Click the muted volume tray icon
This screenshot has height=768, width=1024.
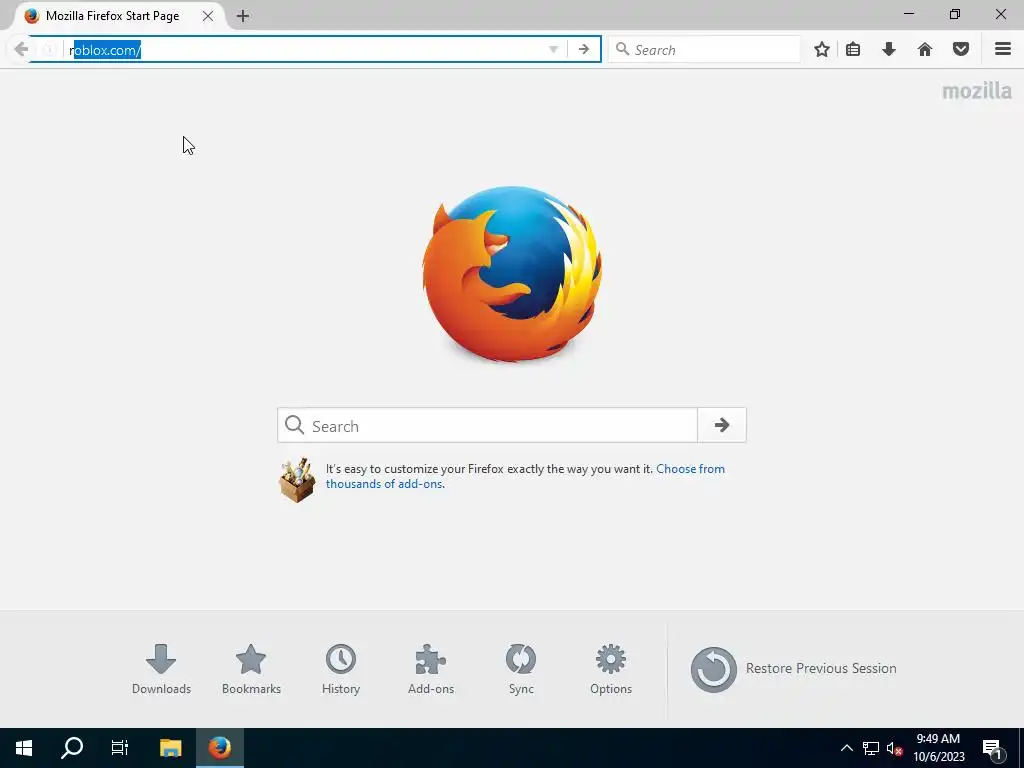894,748
